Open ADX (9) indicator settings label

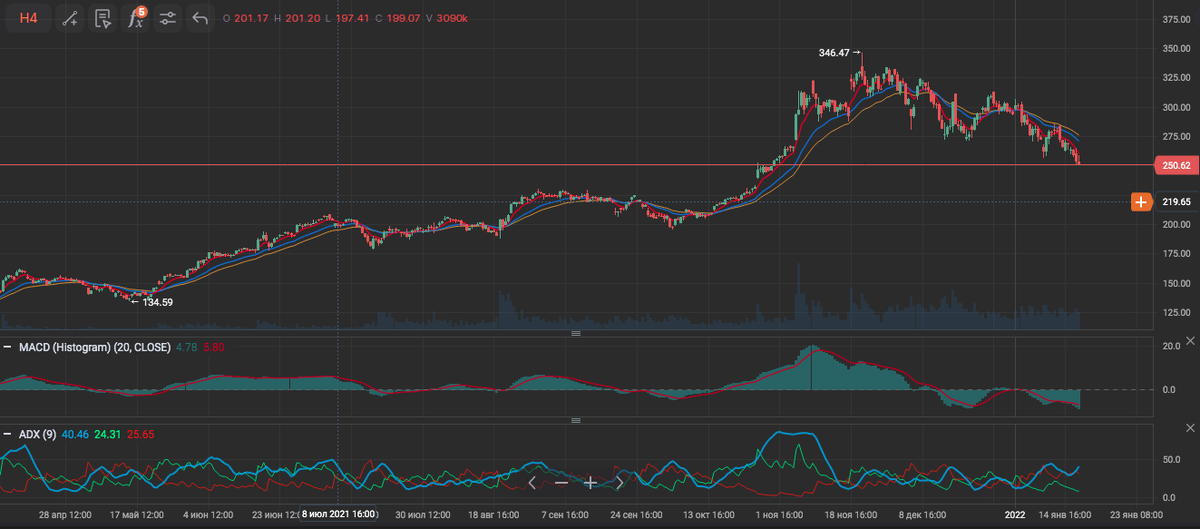(x=37, y=435)
